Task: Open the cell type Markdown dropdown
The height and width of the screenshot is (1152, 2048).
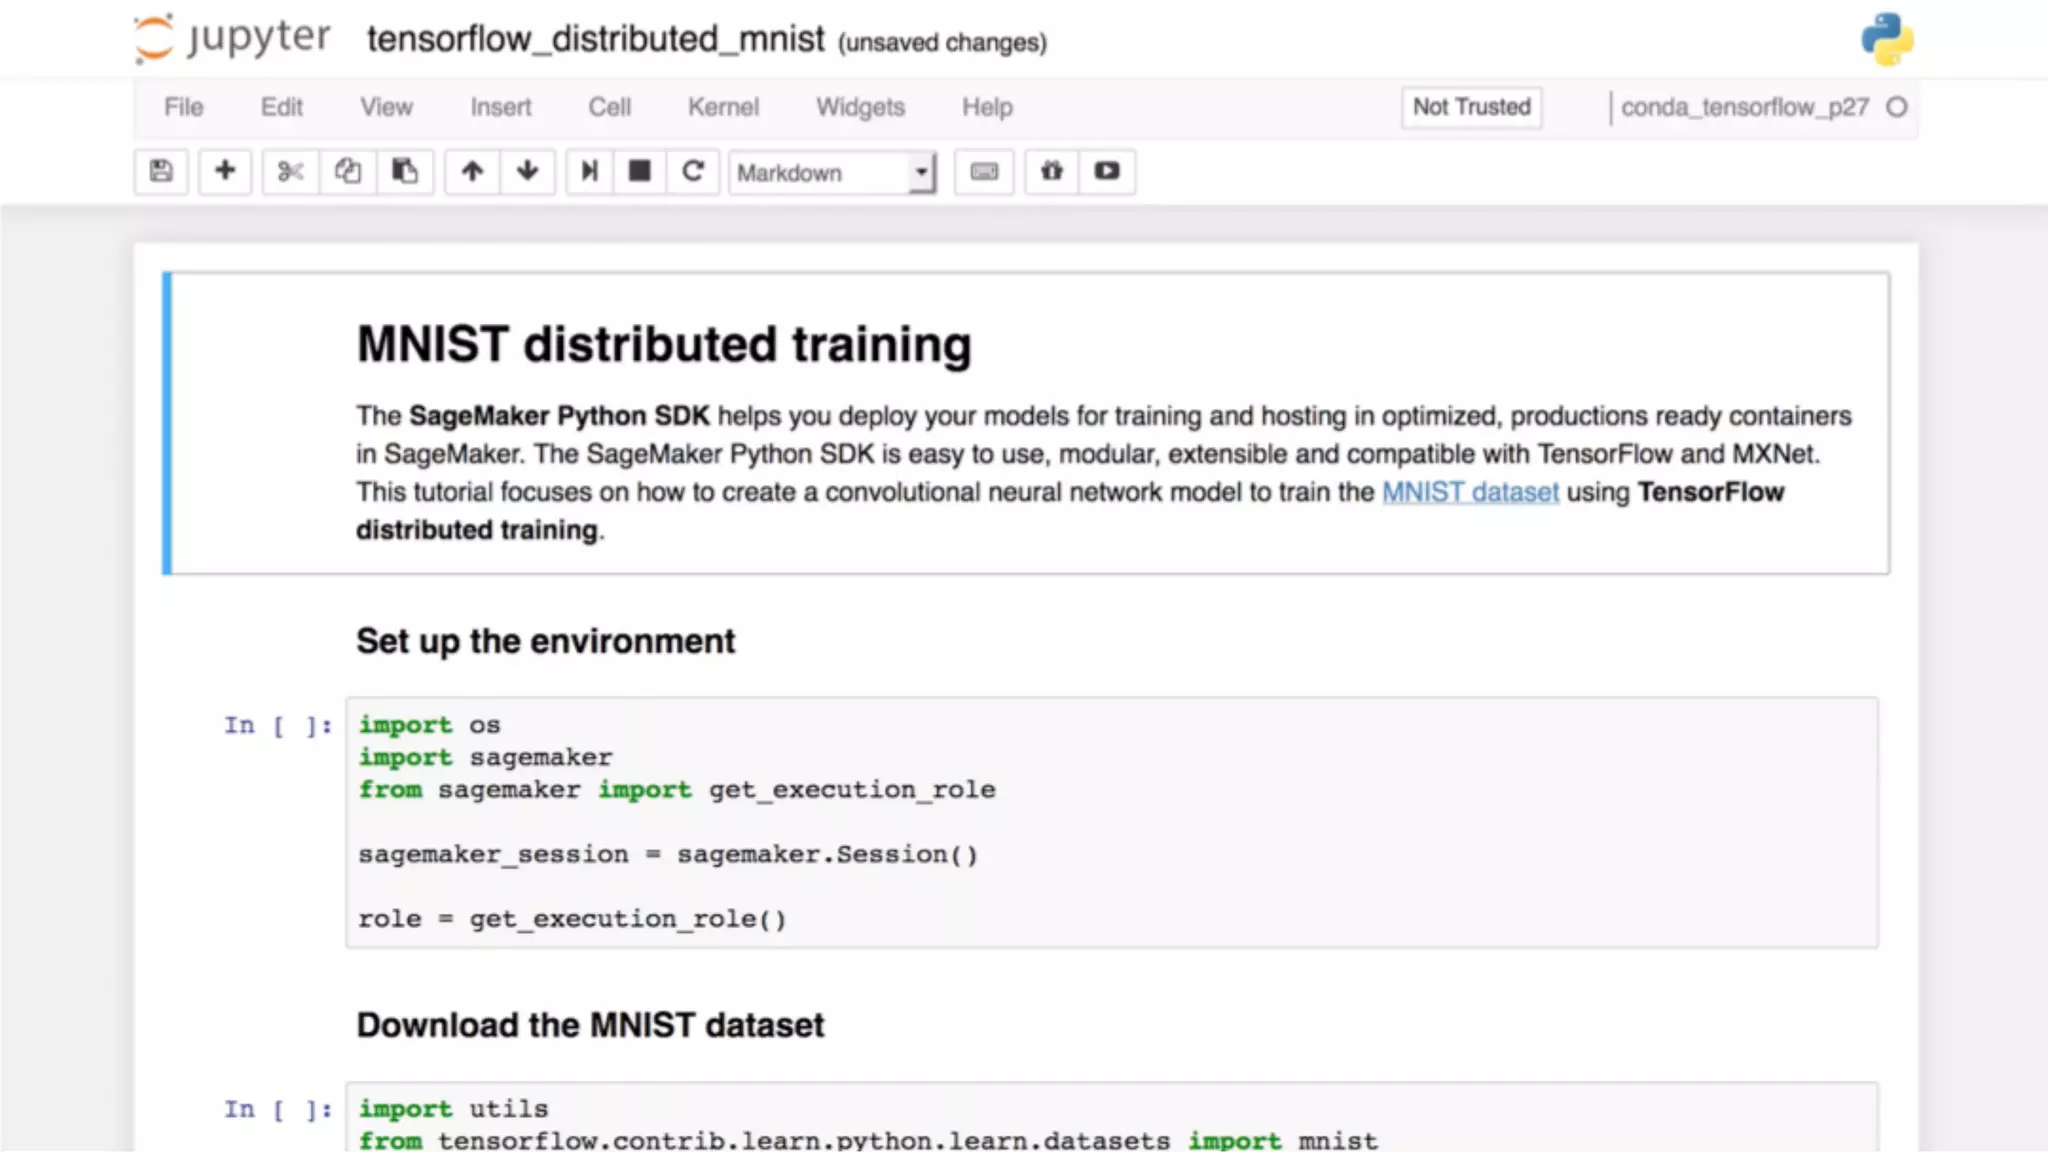Action: [832, 173]
